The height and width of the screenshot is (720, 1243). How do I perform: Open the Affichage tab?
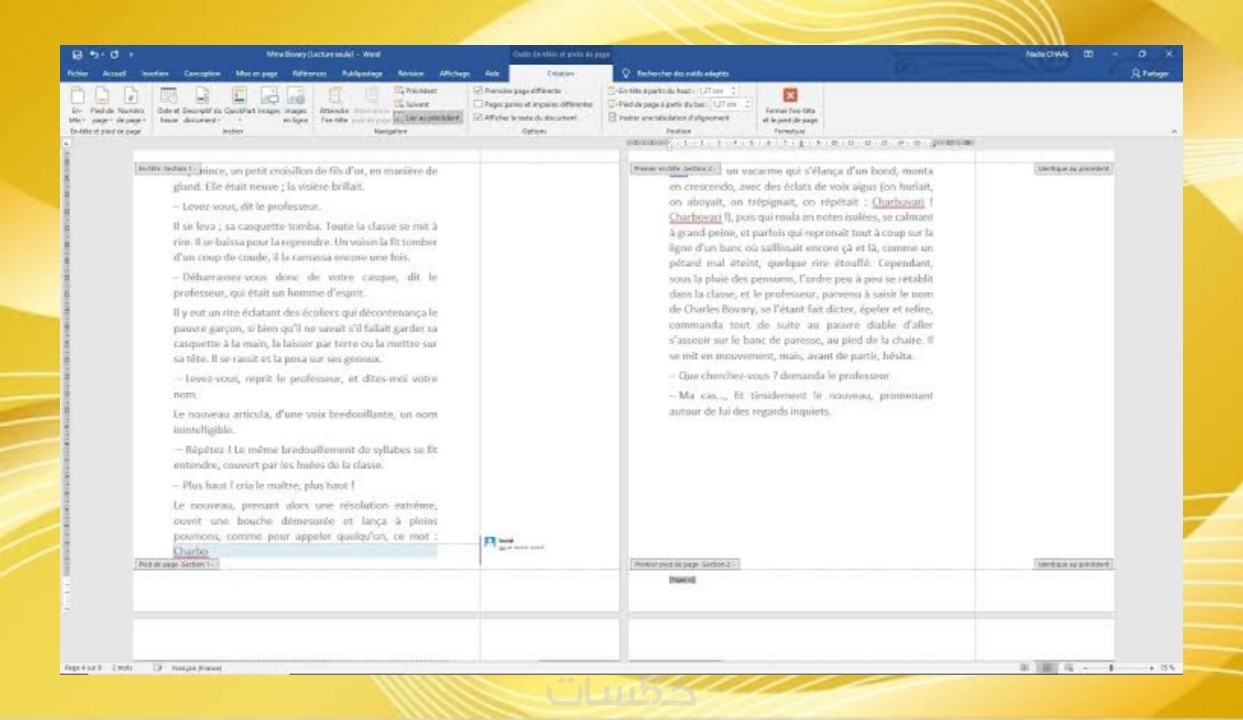click(455, 73)
